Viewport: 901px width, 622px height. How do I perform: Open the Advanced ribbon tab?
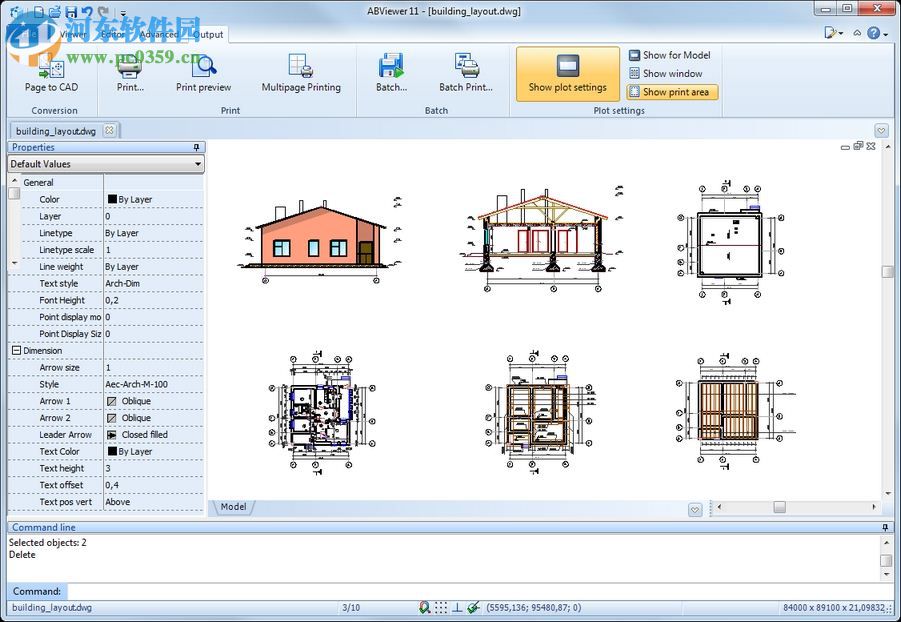click(x=158, y=33)
